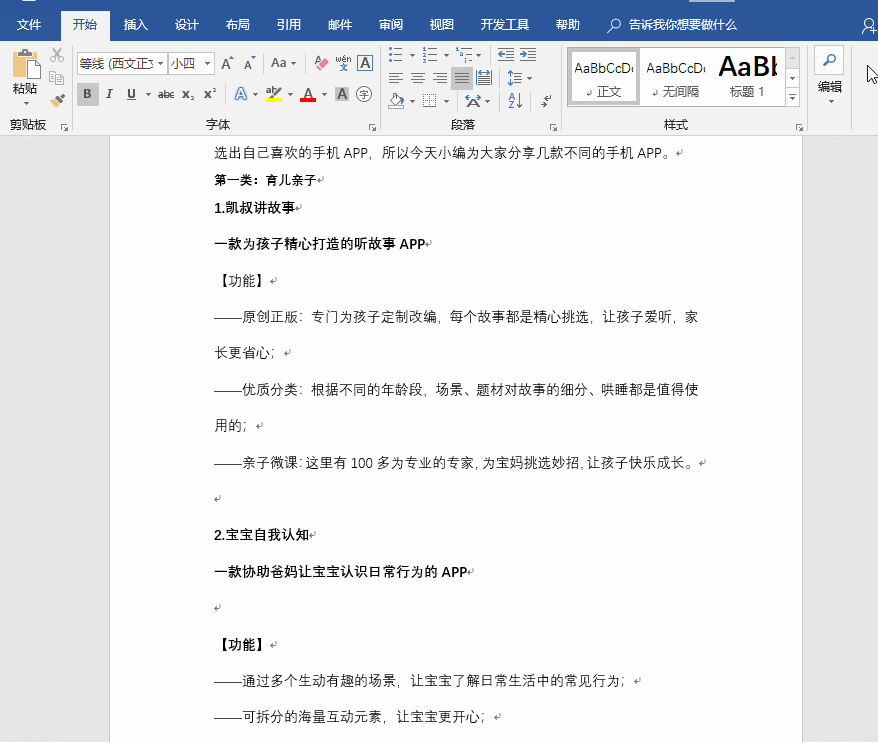Select the Format Painter icon
Viewport: 878px width, 742px height.
click(x=57, y=98)
